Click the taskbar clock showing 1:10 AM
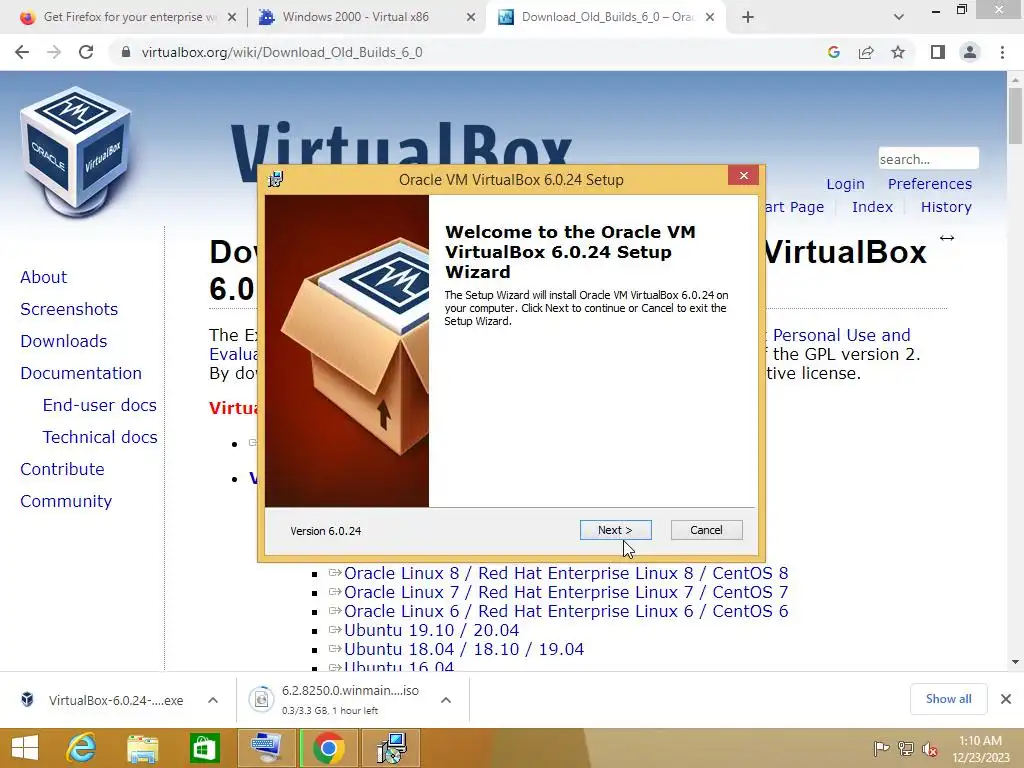Screen dimensions: 1024x768 [980, 748]
